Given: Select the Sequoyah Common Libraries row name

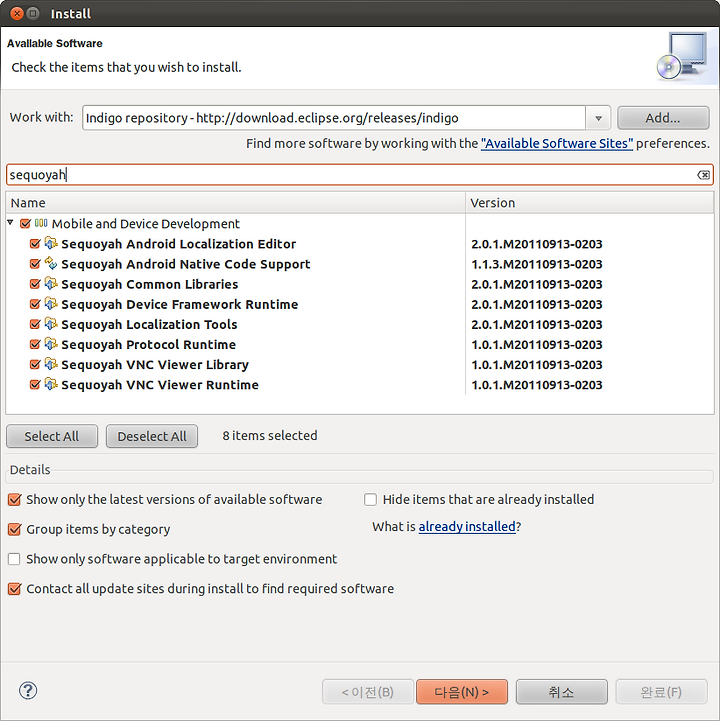Looking at the screenshot, I should tap(149, 284).
